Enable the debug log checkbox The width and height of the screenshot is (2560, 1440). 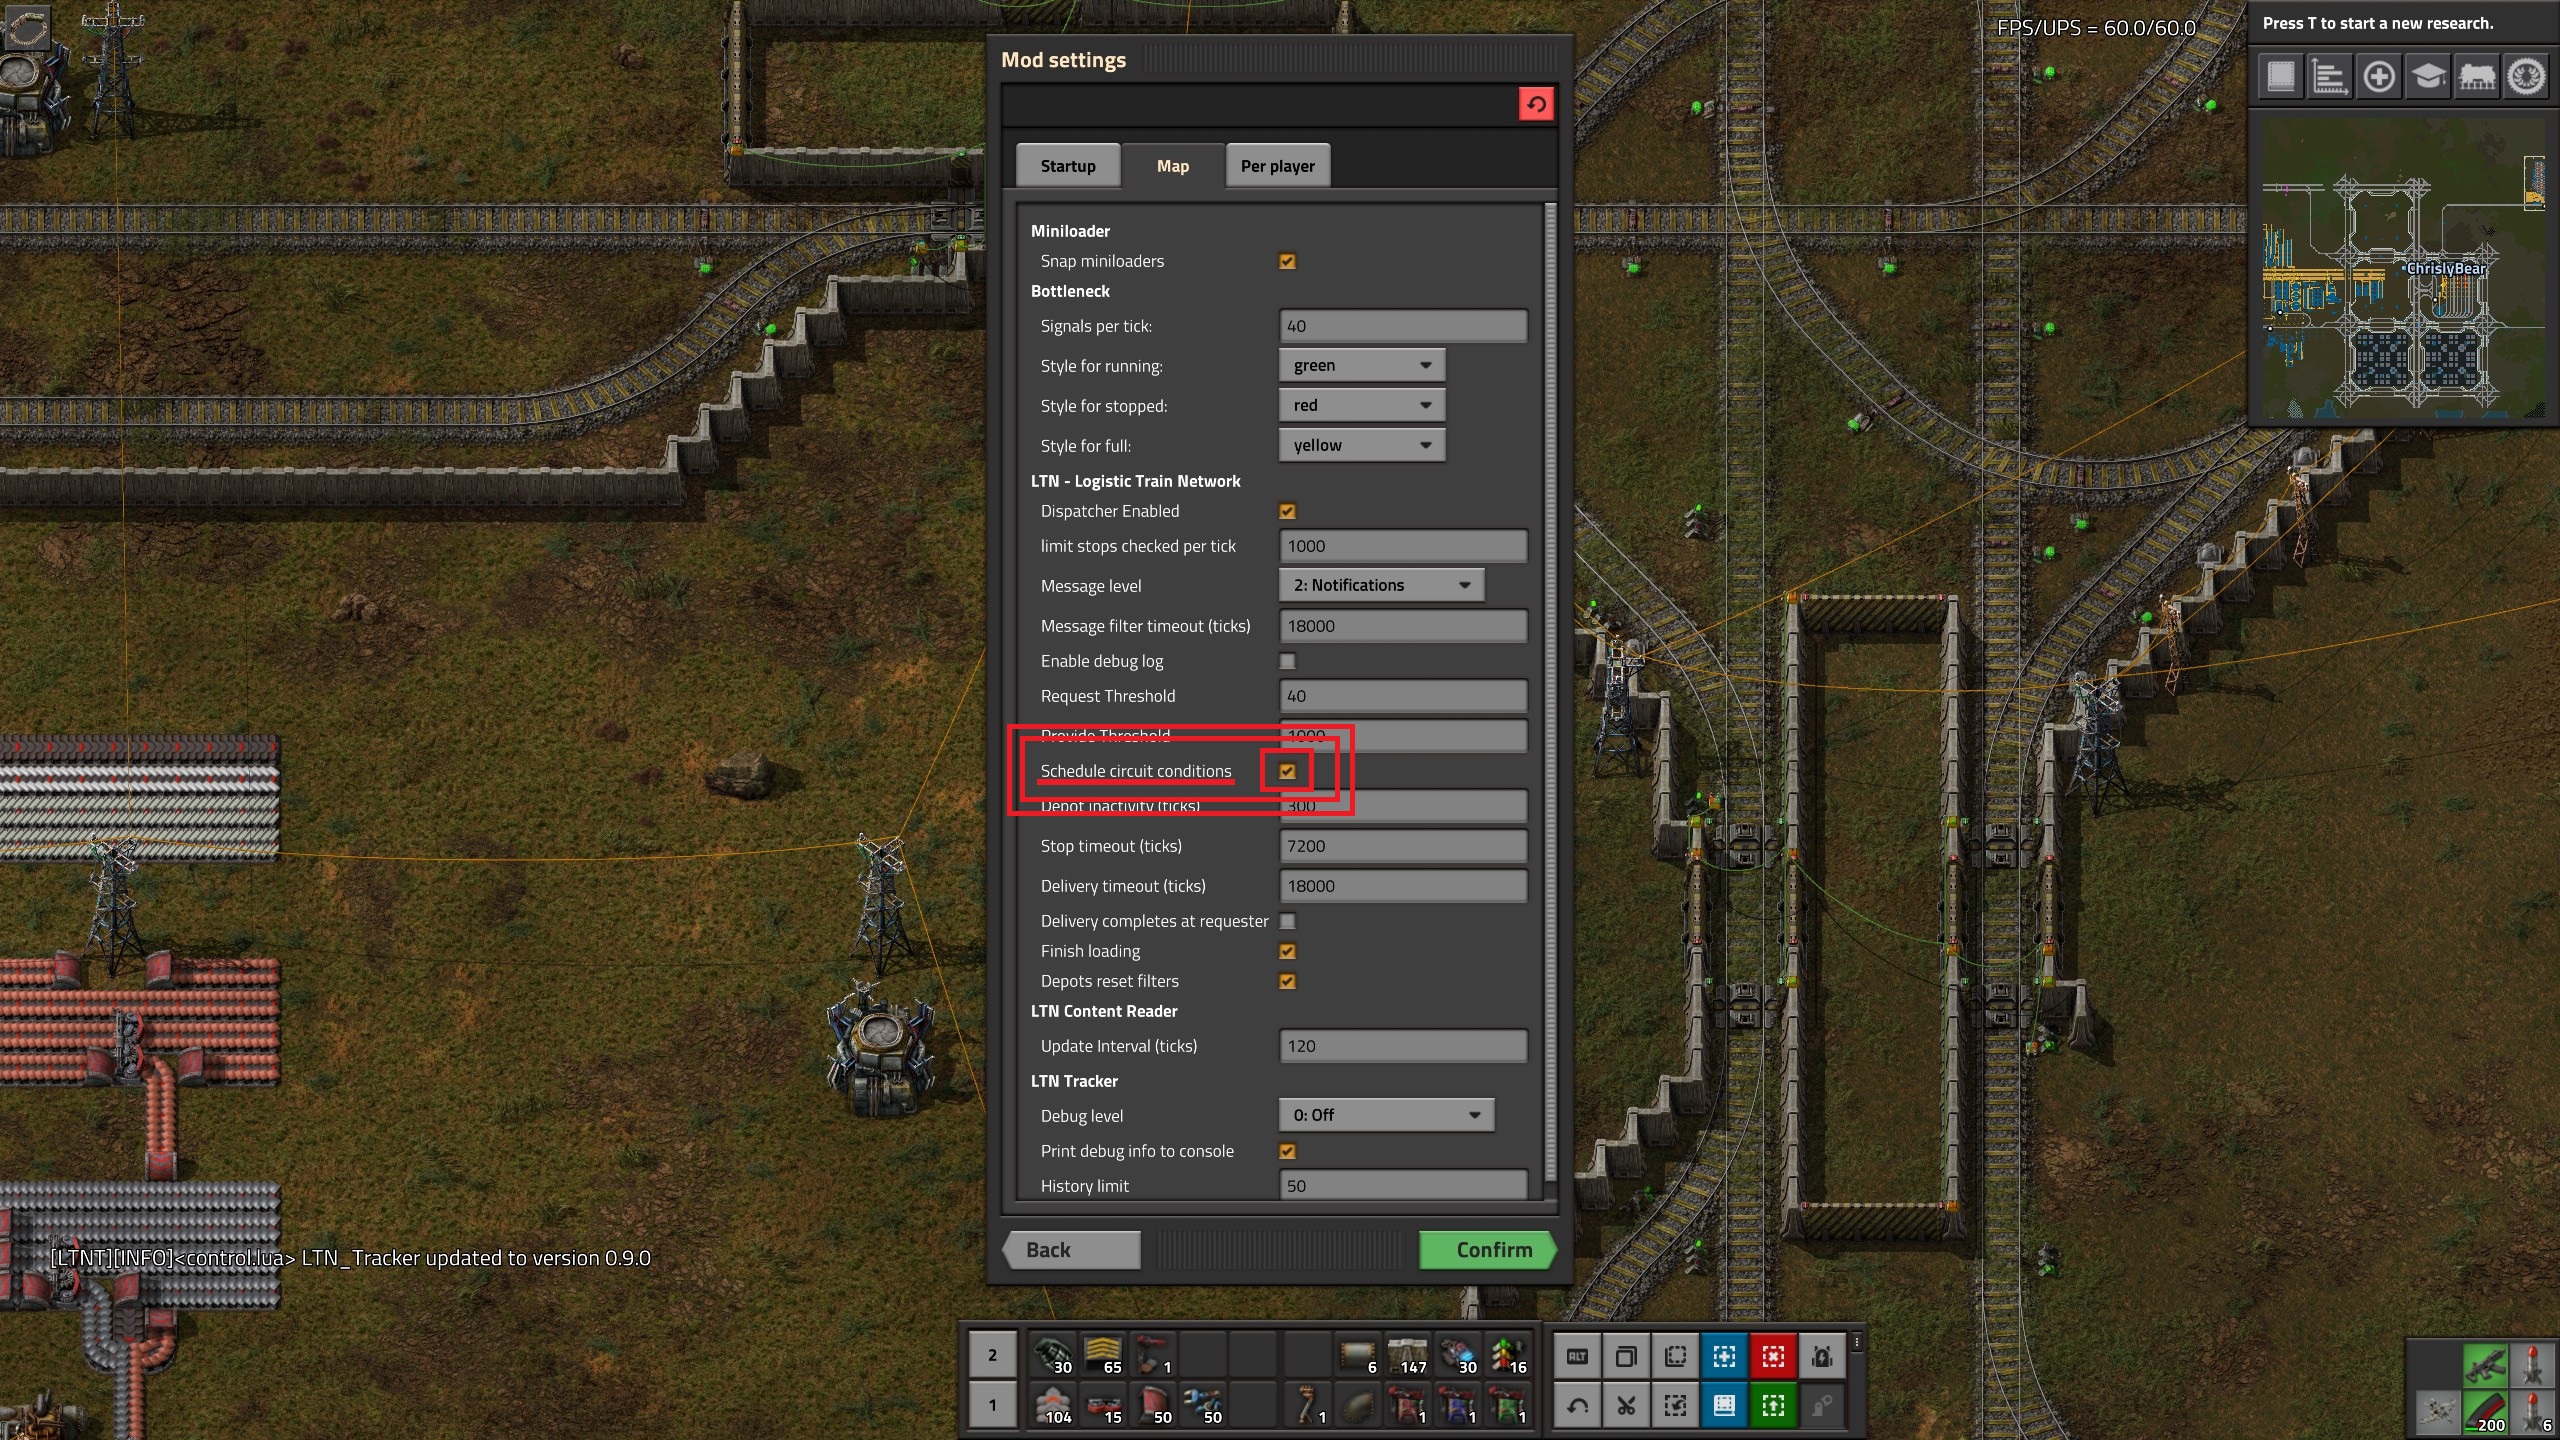[x=1287, y=661]
